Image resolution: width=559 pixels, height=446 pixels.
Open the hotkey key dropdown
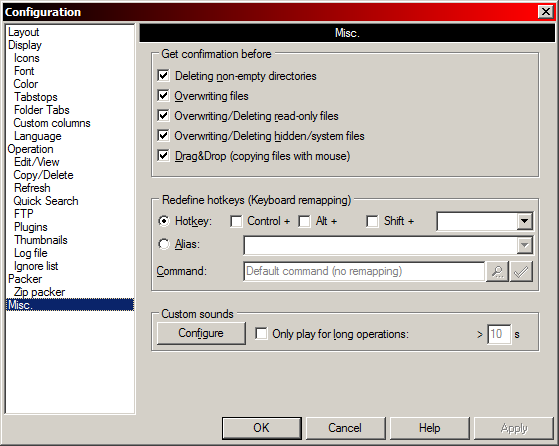[x=524, y=221]
